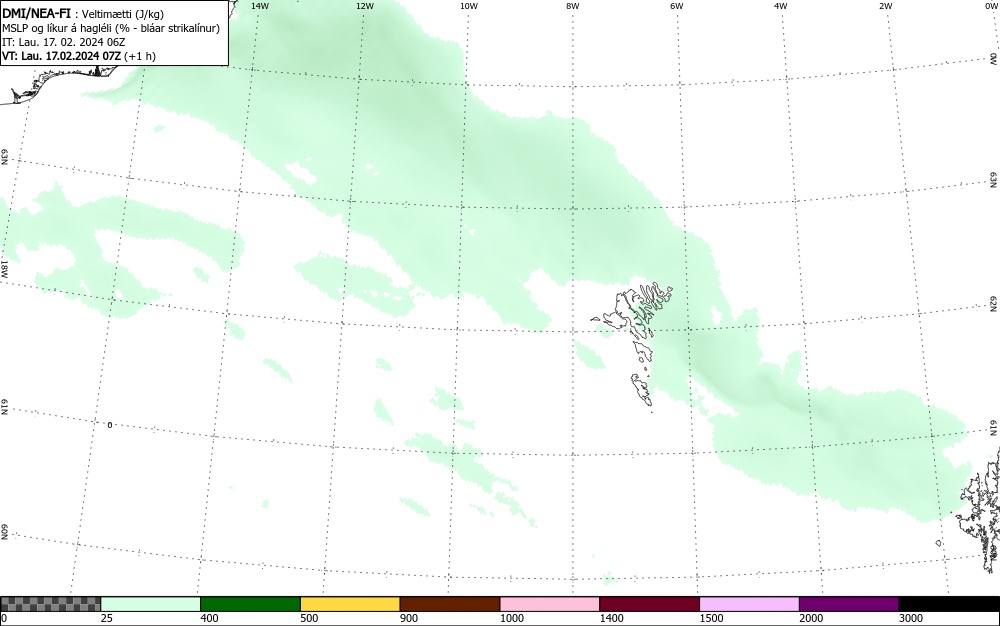This screenshot has height=626, width=1000.
Task: Click the "IT: Lau. 17. 02. 2024 06Z" line
Action: (x=64, y=42)
